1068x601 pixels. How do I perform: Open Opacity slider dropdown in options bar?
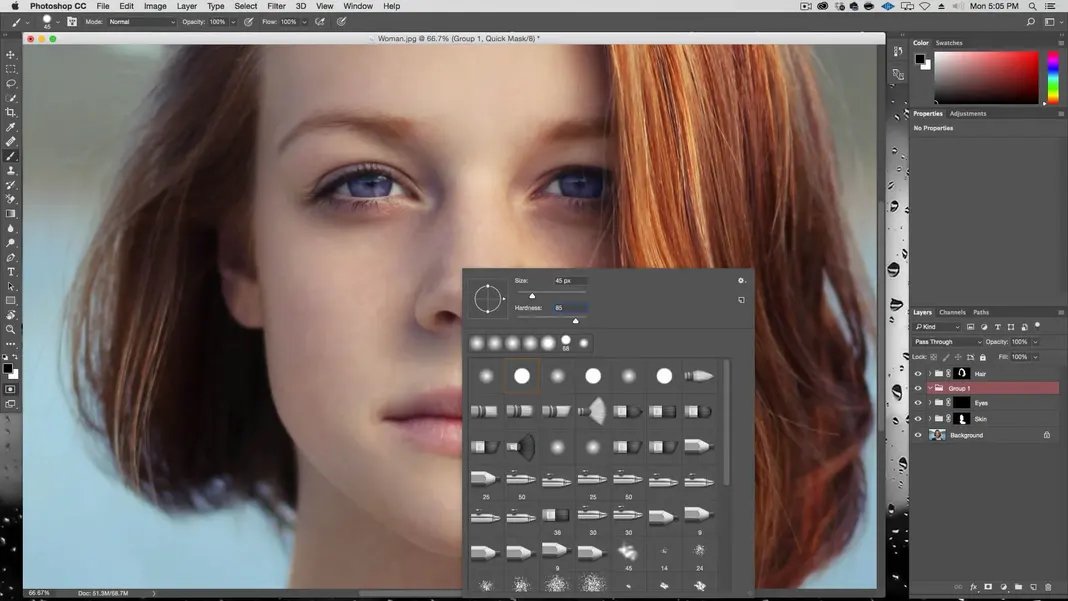tap(233, 22)
